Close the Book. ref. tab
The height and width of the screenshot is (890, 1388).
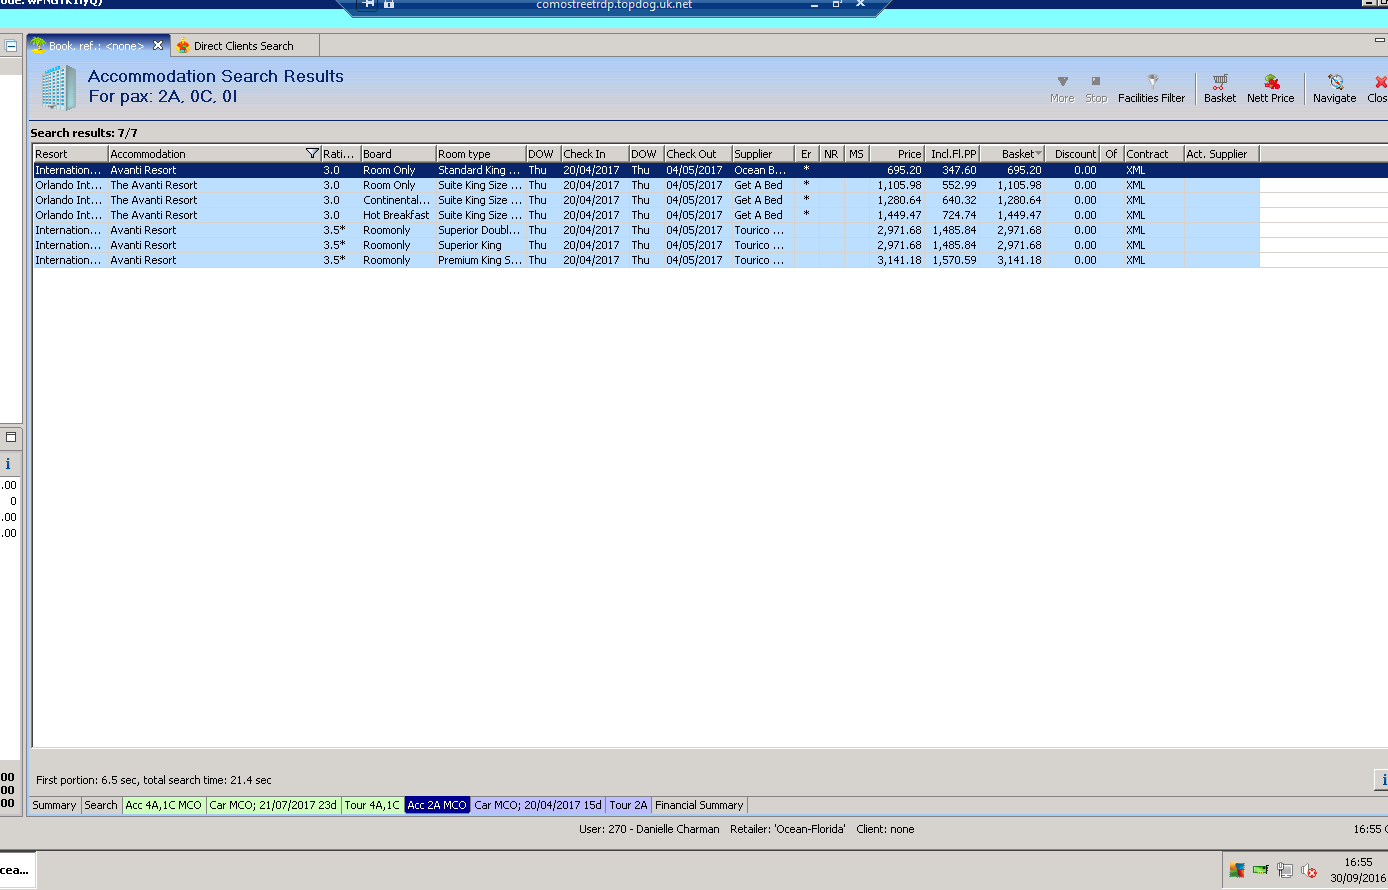158,45
